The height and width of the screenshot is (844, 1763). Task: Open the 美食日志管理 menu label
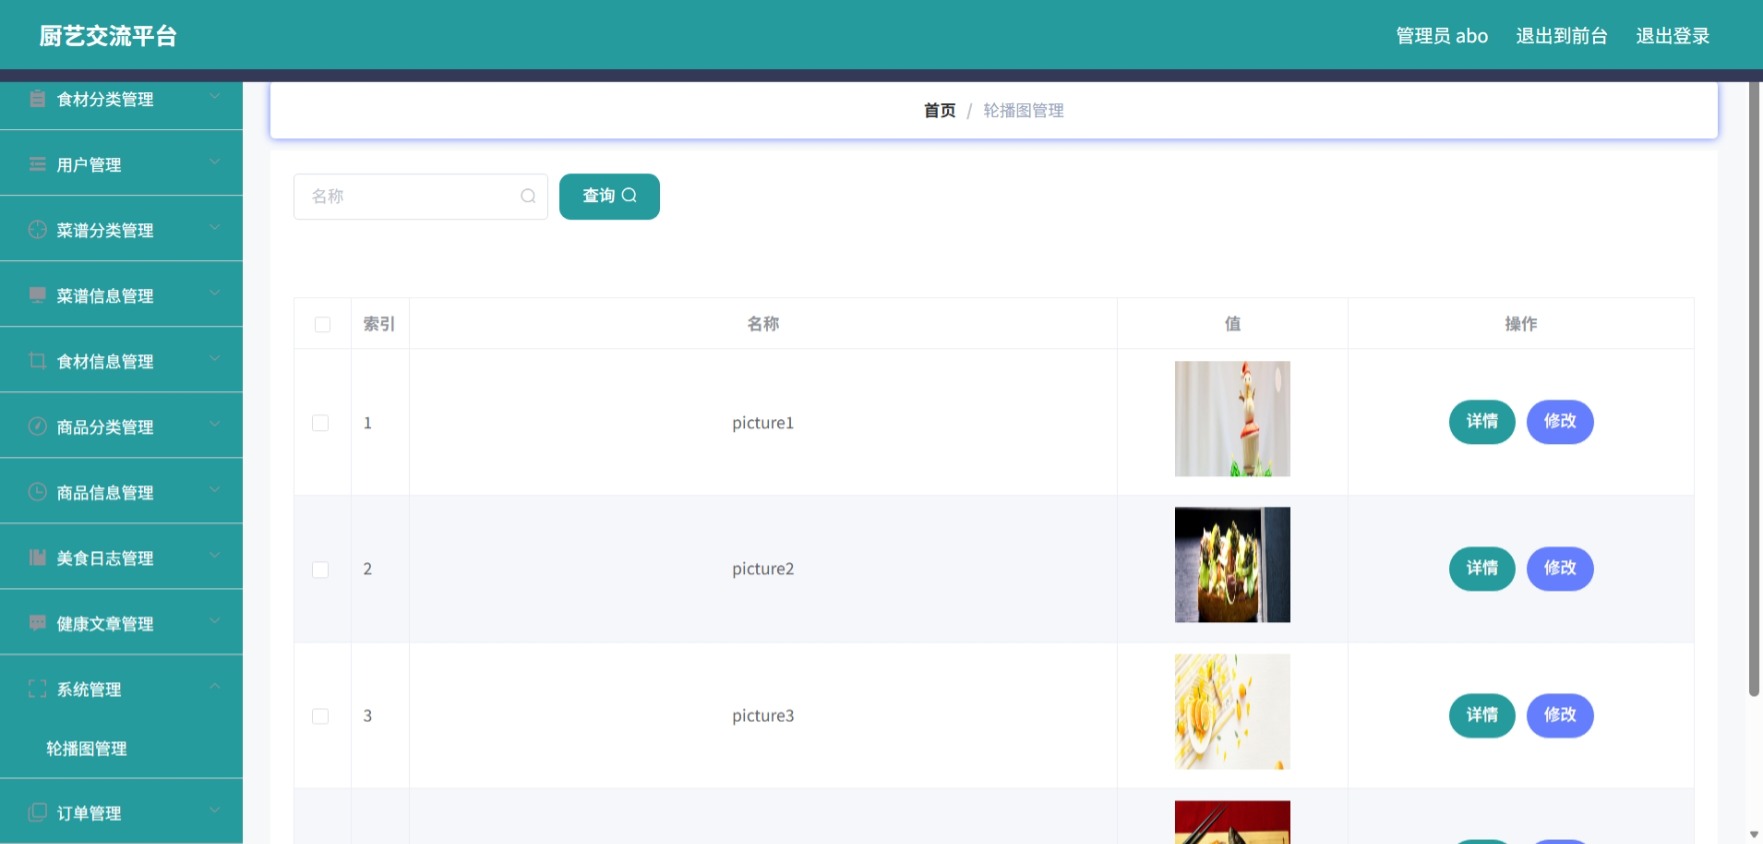[105, 558]
